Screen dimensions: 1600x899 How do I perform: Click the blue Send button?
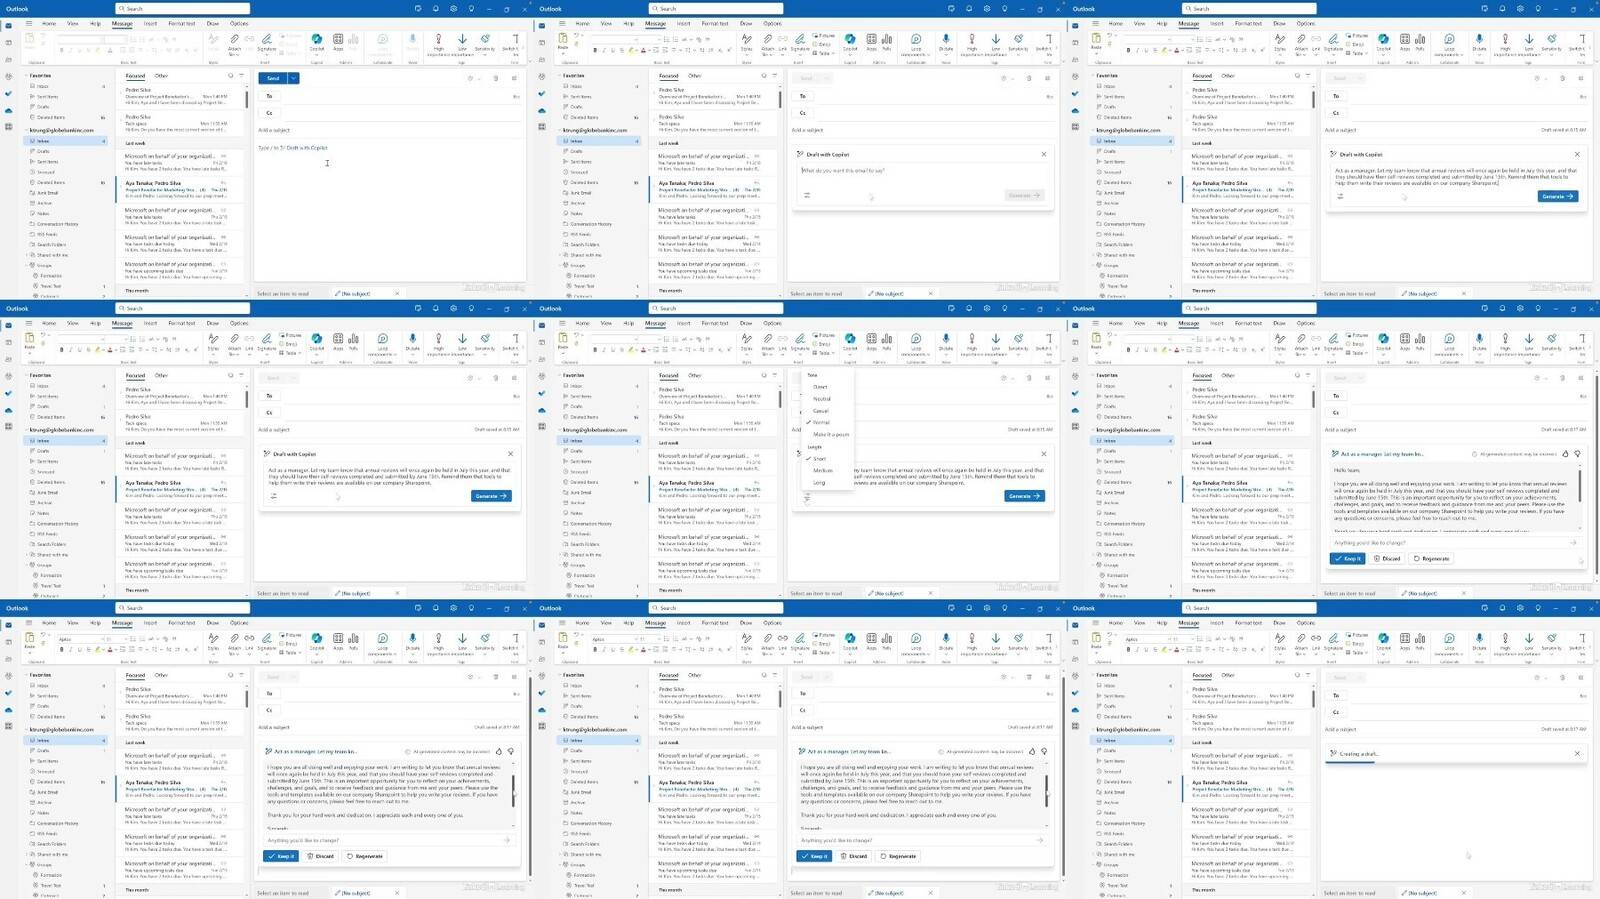[x=273, y=78]
